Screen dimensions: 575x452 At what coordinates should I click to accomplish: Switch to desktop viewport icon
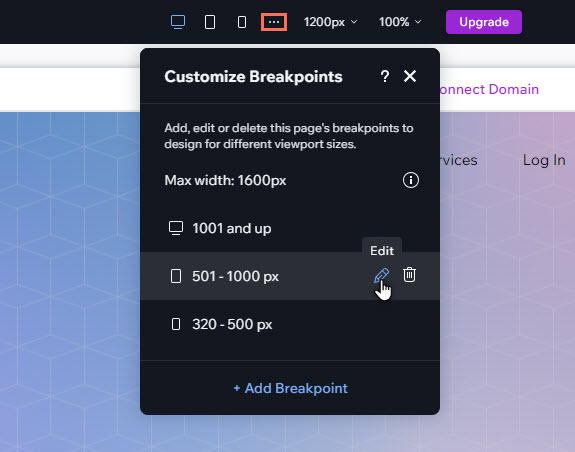coord(178,22)
